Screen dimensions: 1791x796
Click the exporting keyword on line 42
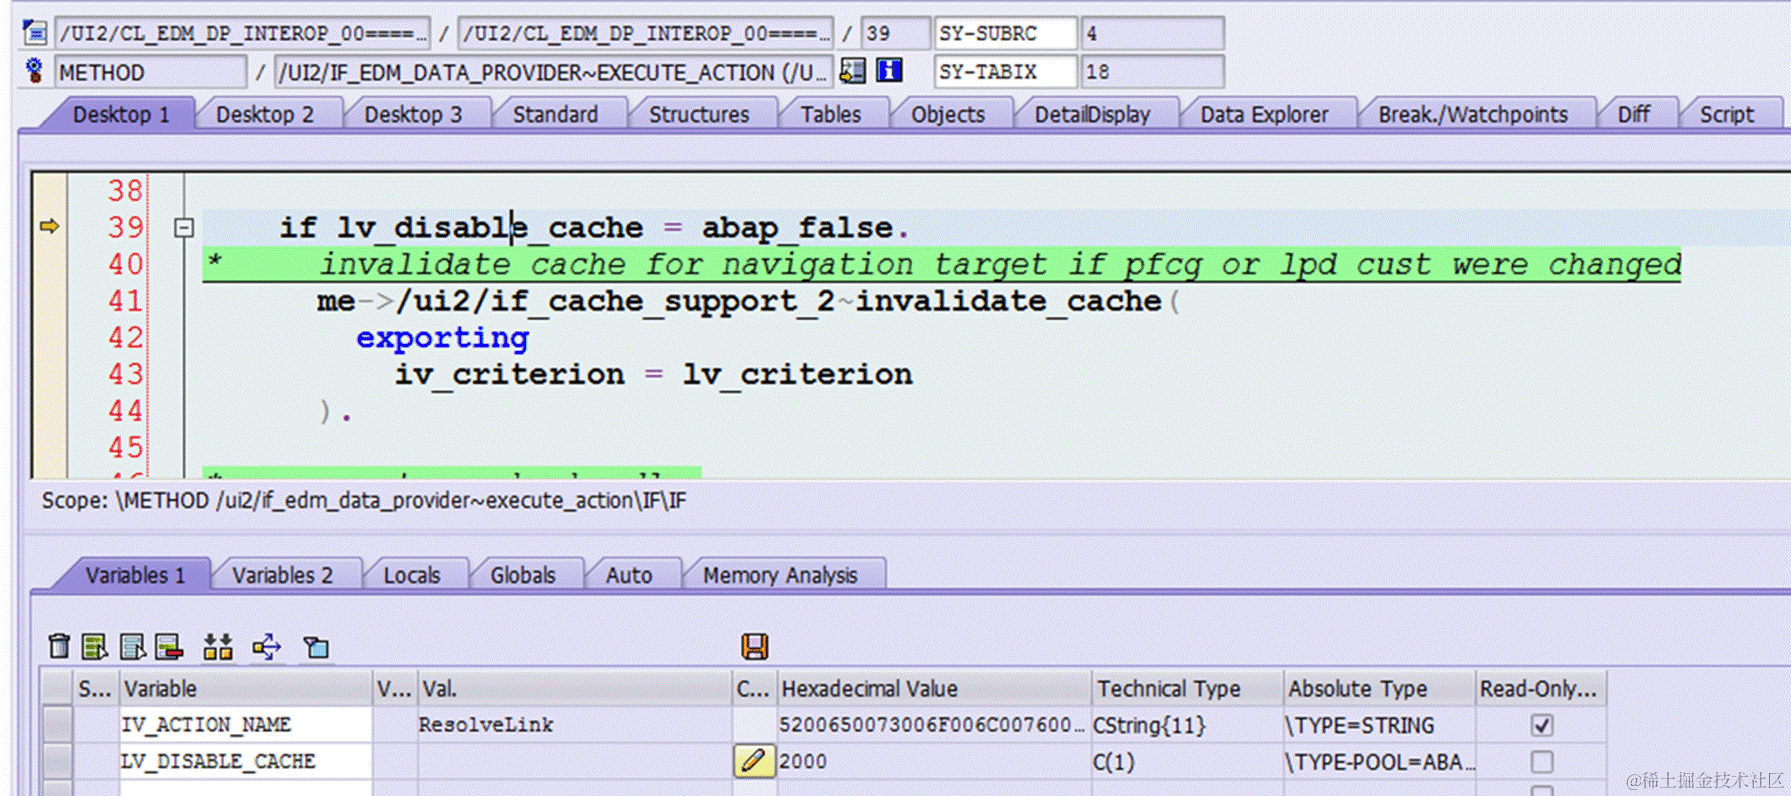click(442, 338)
